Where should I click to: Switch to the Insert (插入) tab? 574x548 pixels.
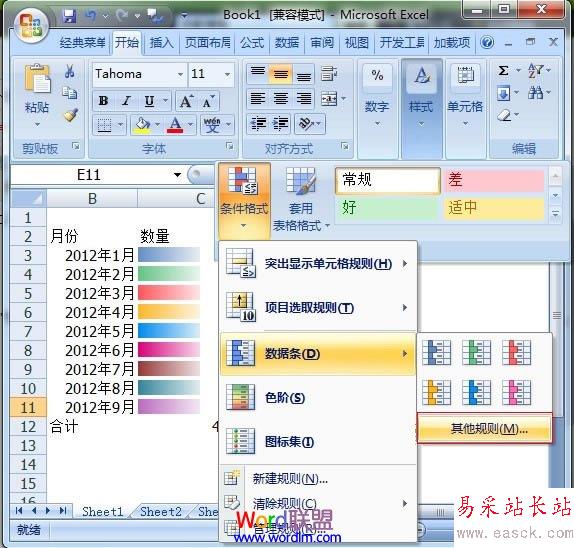click(161, 43)
